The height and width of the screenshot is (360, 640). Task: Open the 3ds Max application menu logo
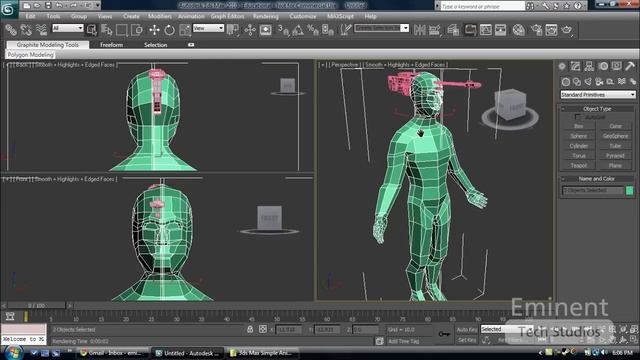(x=8, y=9)
